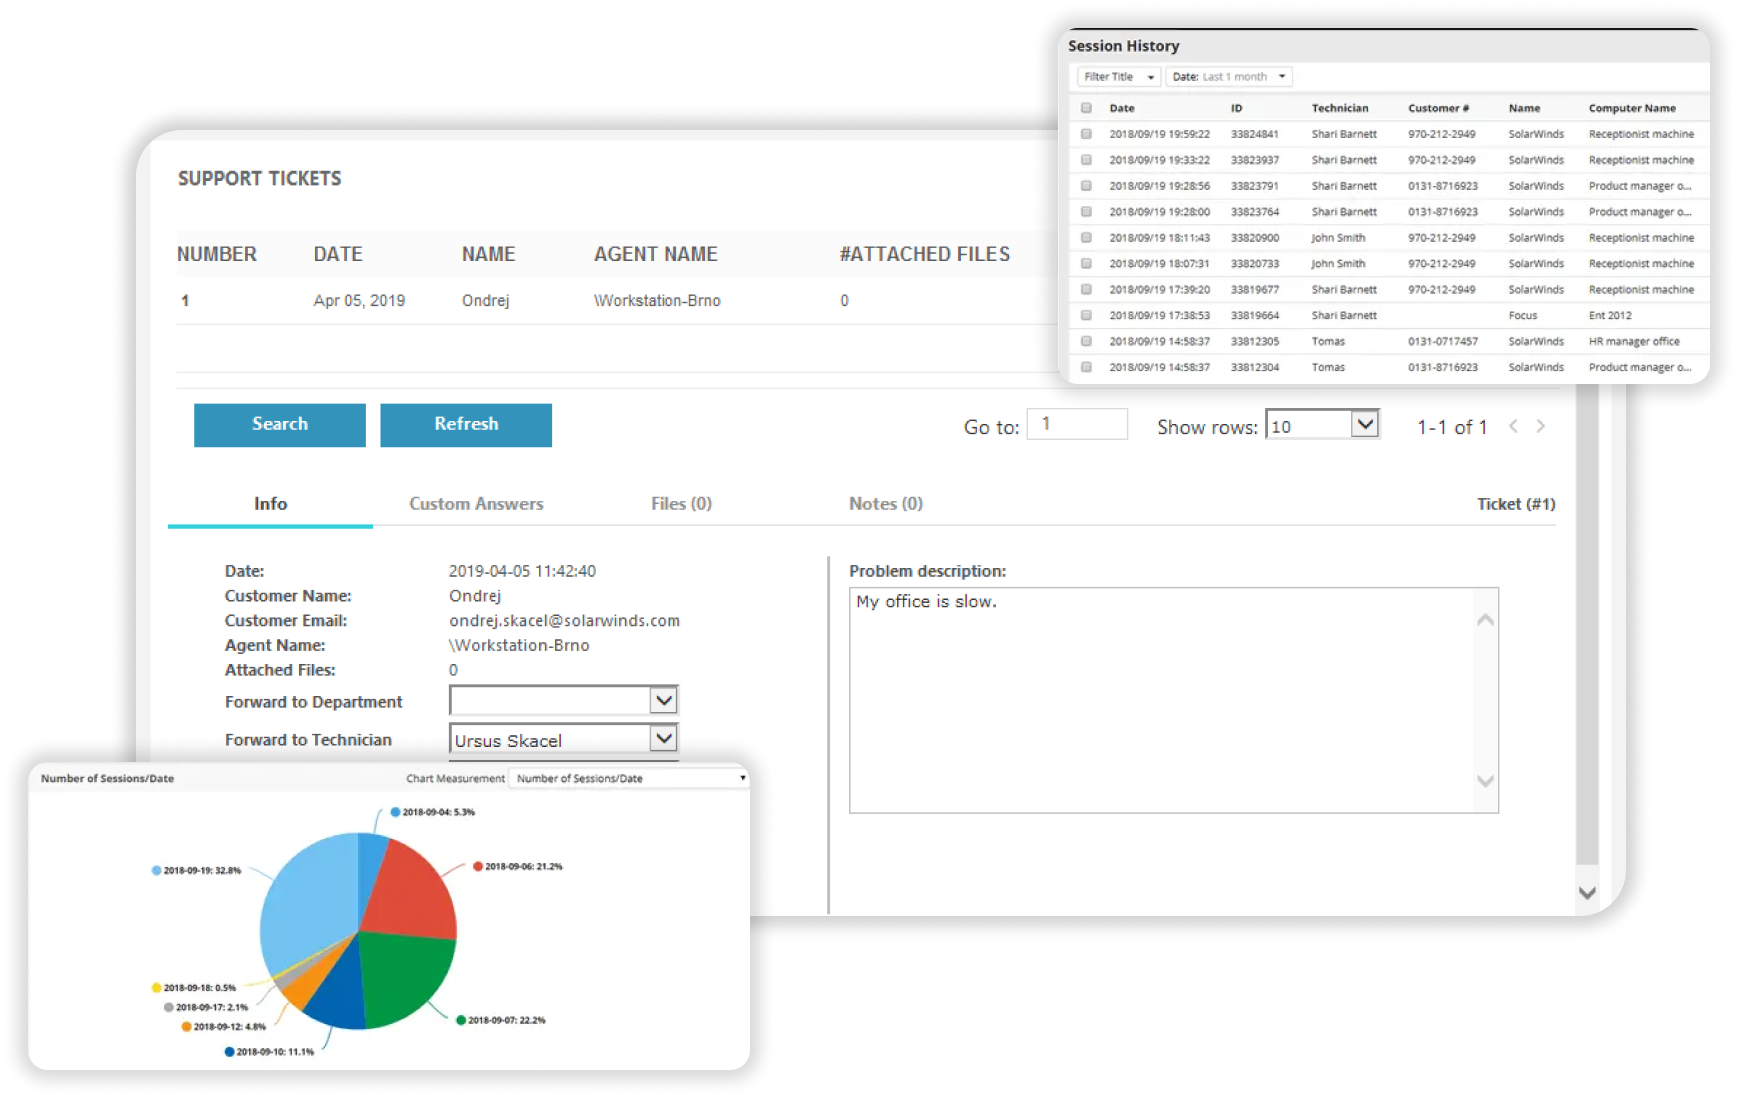Sort tickets by NUMBER column header

coord(217,254)
